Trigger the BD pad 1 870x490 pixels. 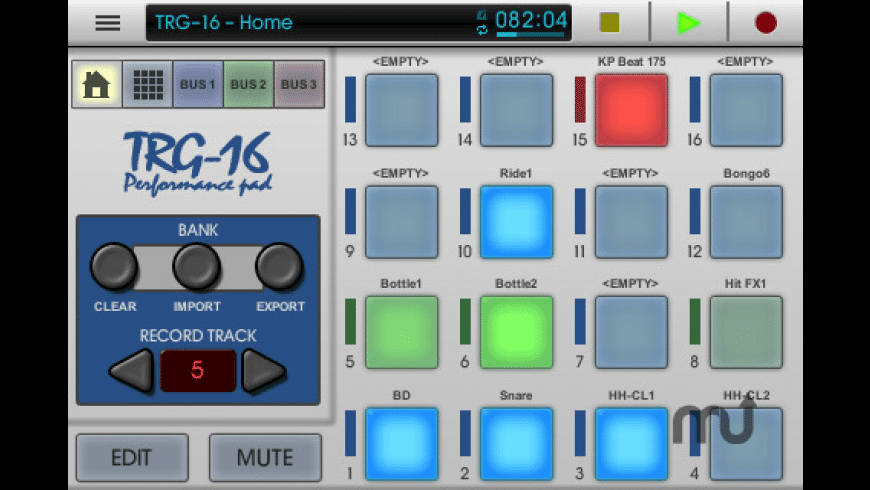[x=402, y=444]
